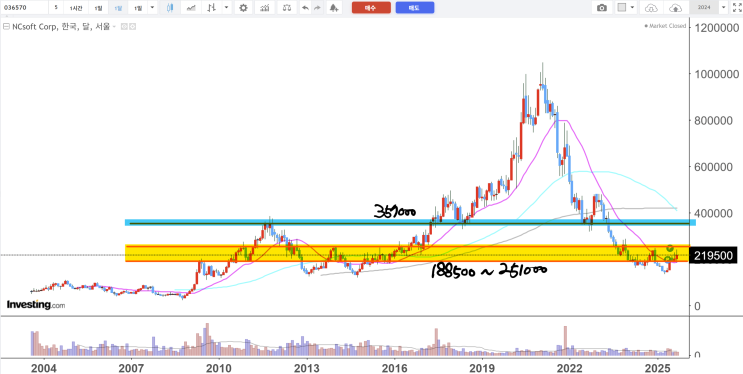
Task: Click the save chart cloud-upload icon
Action: tap(676, 8)
